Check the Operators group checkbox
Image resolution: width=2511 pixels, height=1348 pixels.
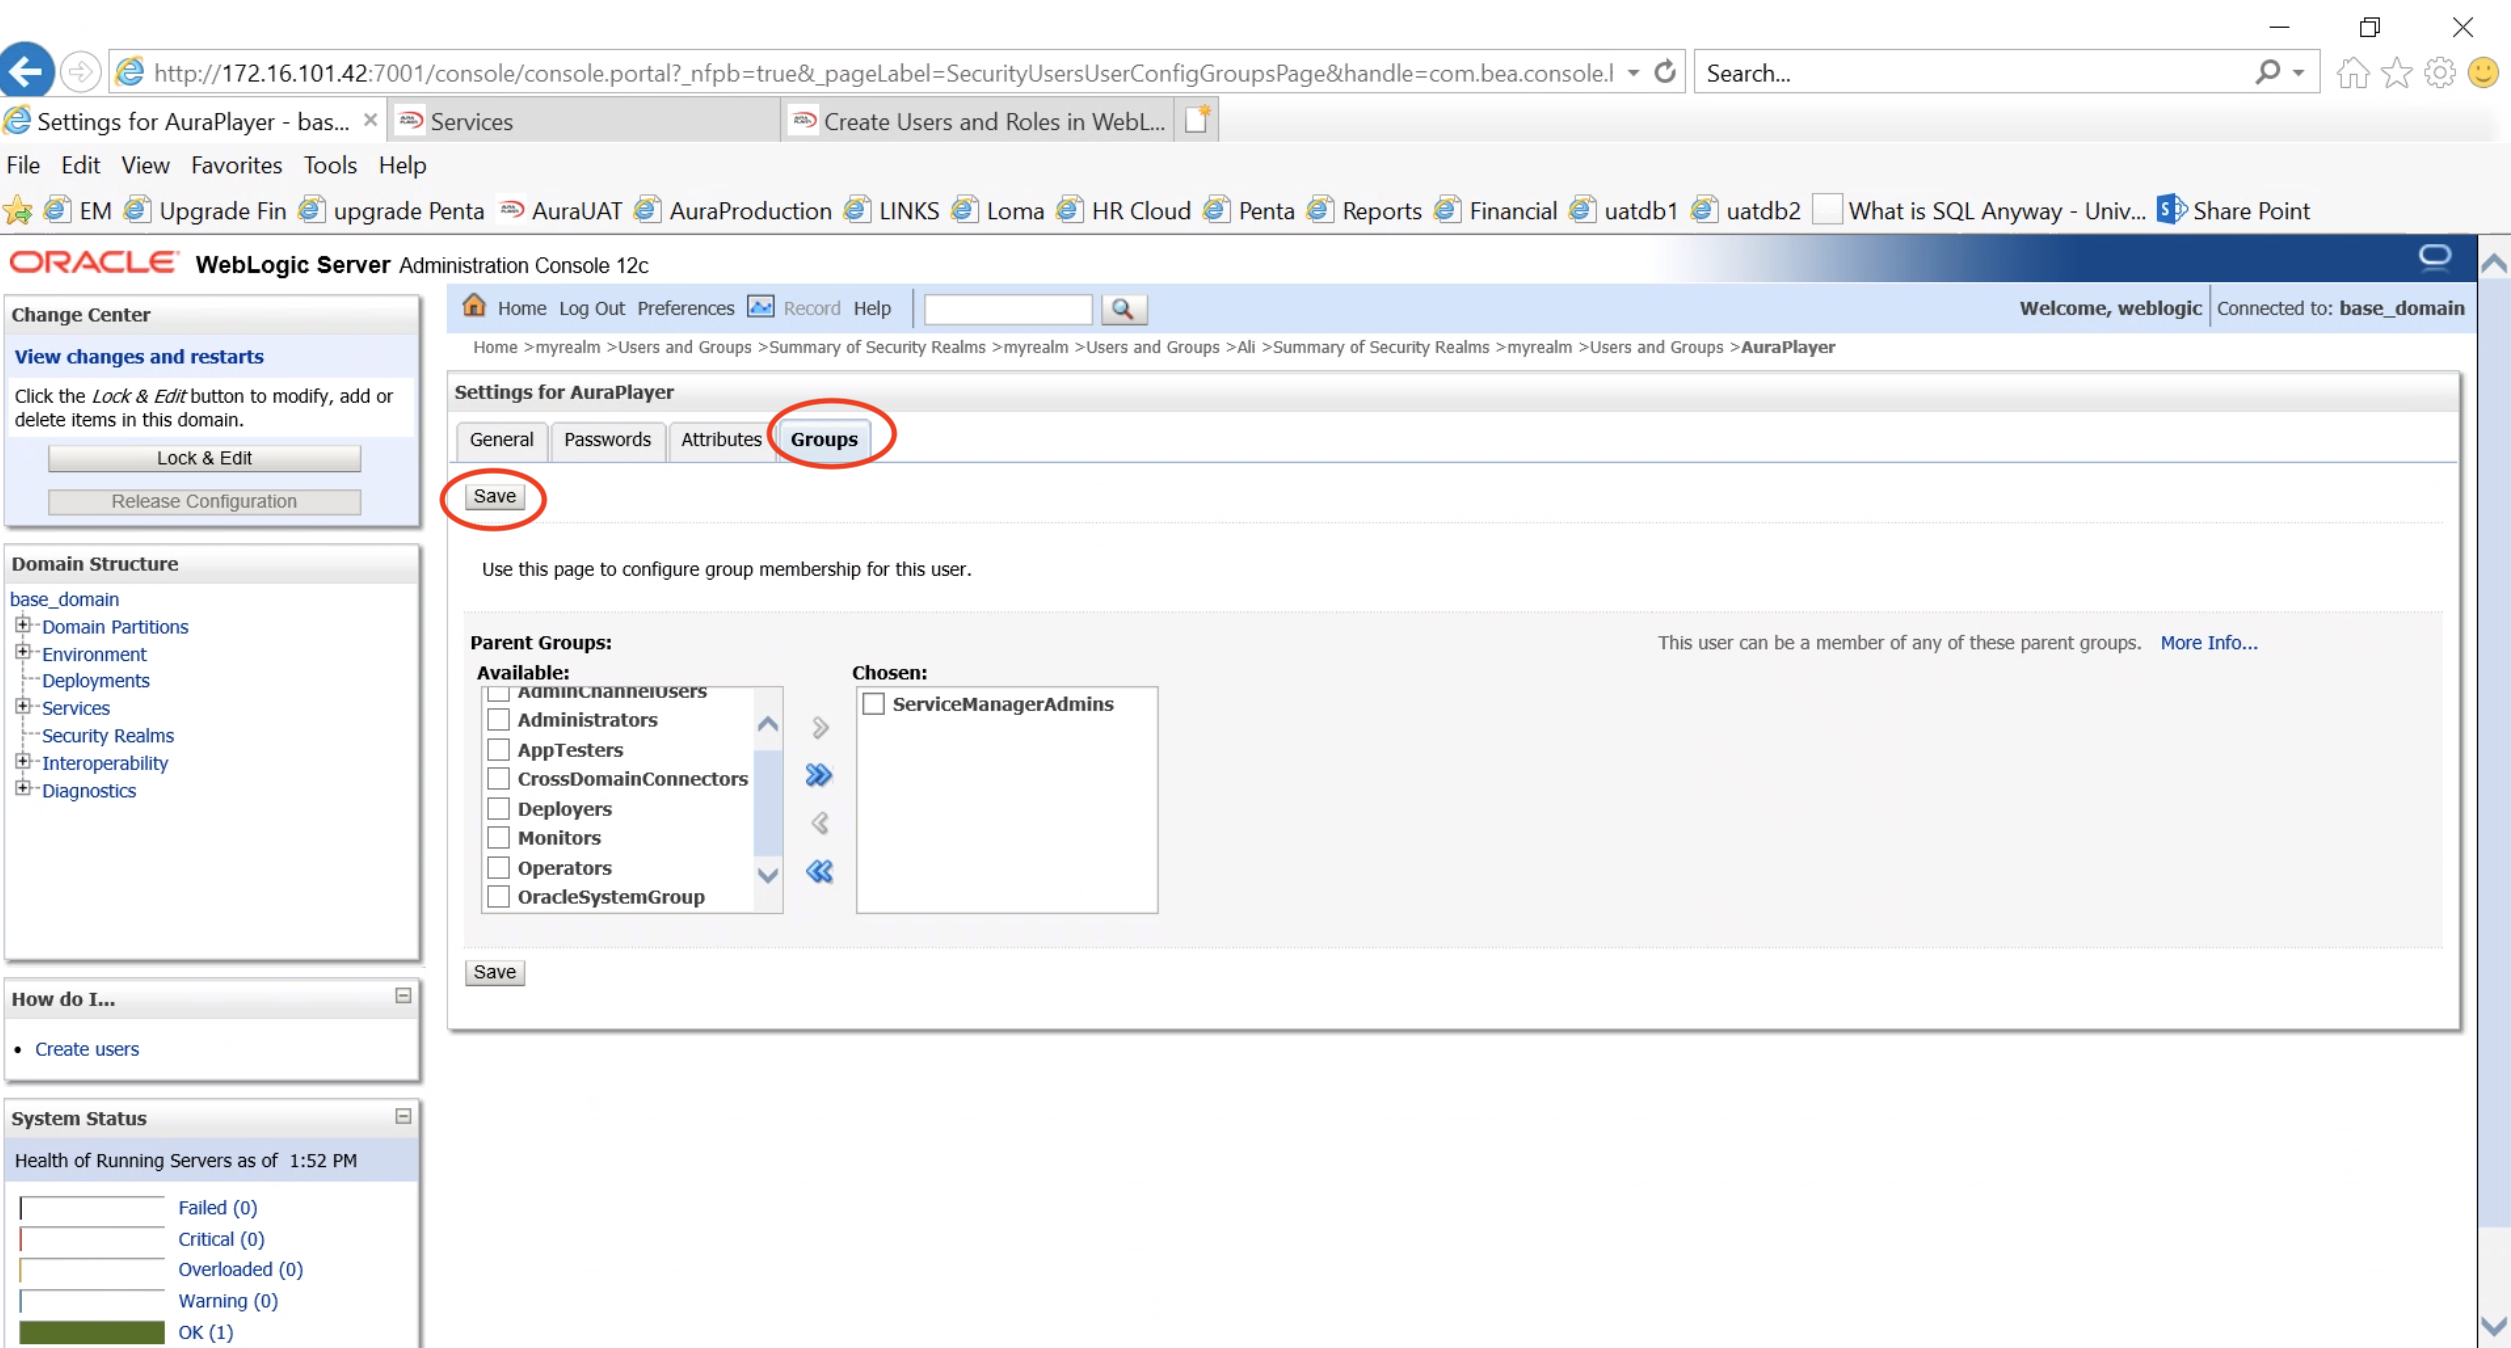tap(498, 867)
